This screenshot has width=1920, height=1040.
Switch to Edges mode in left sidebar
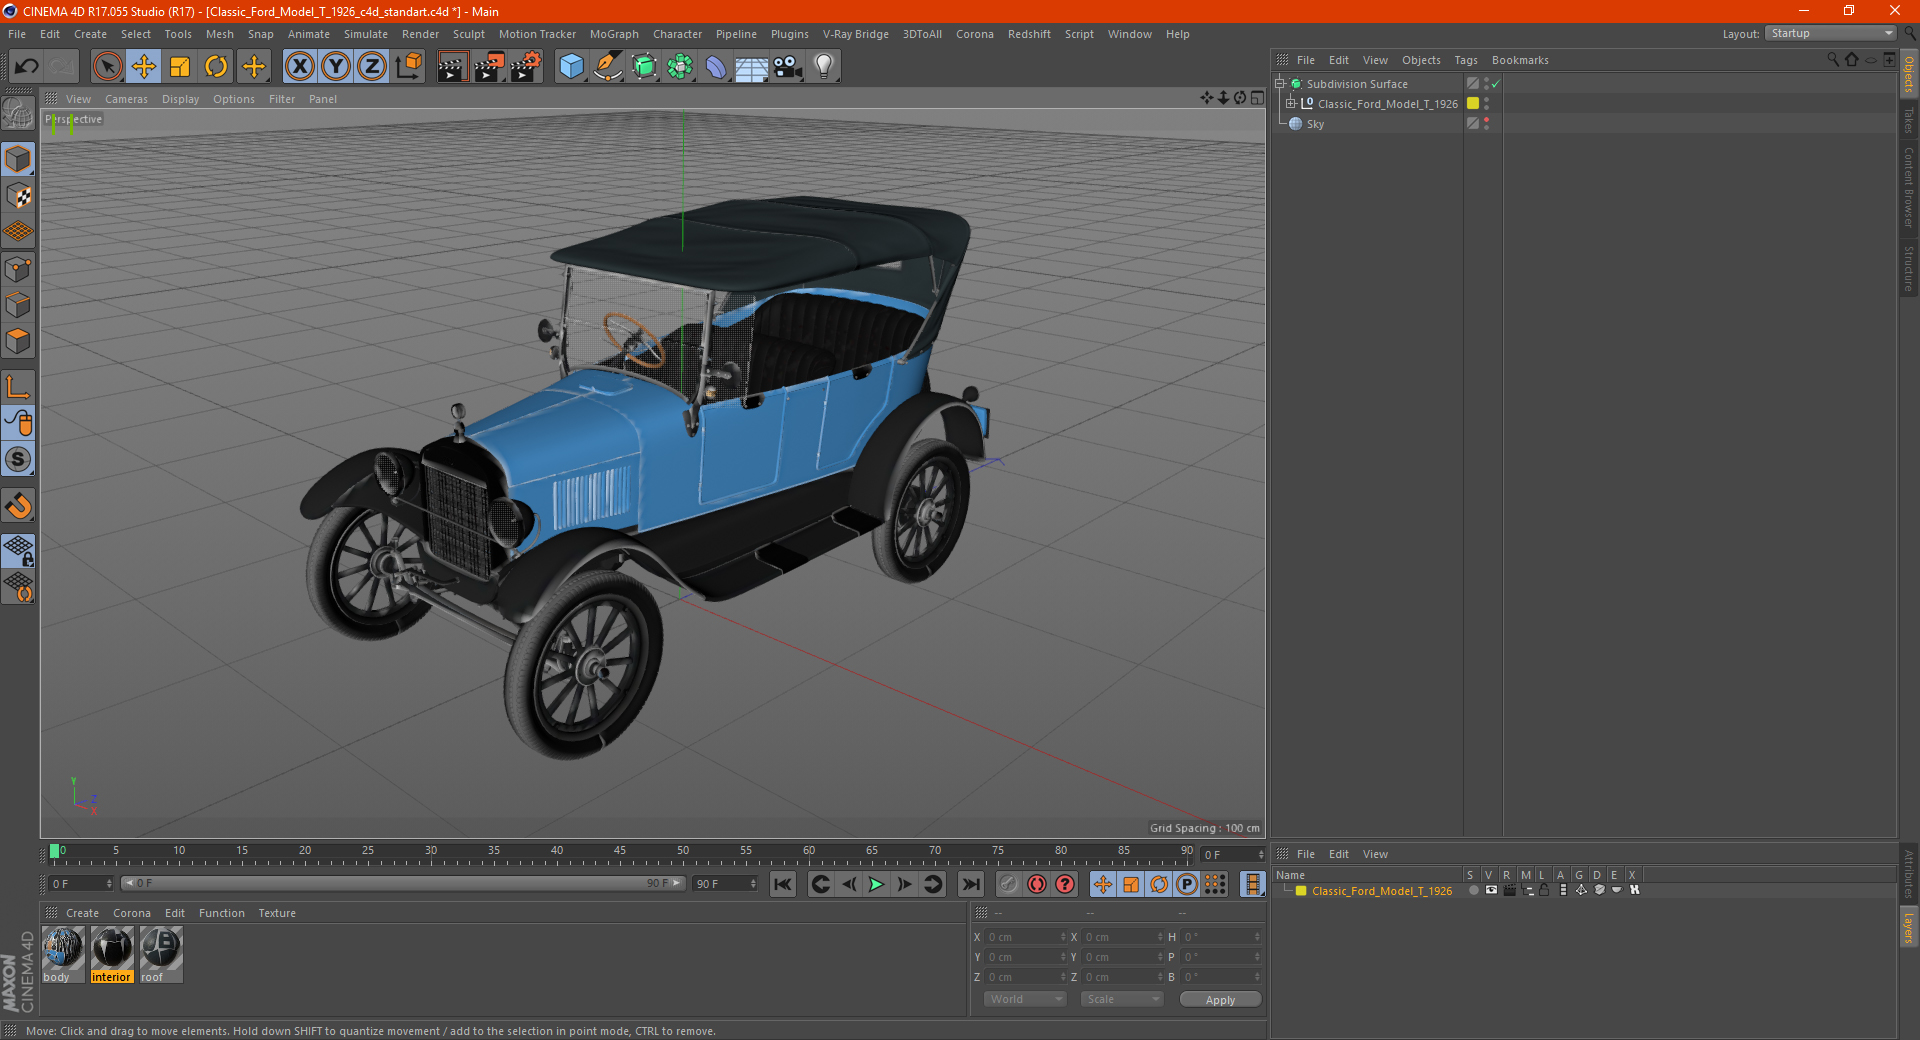click(x=18, y=305)
